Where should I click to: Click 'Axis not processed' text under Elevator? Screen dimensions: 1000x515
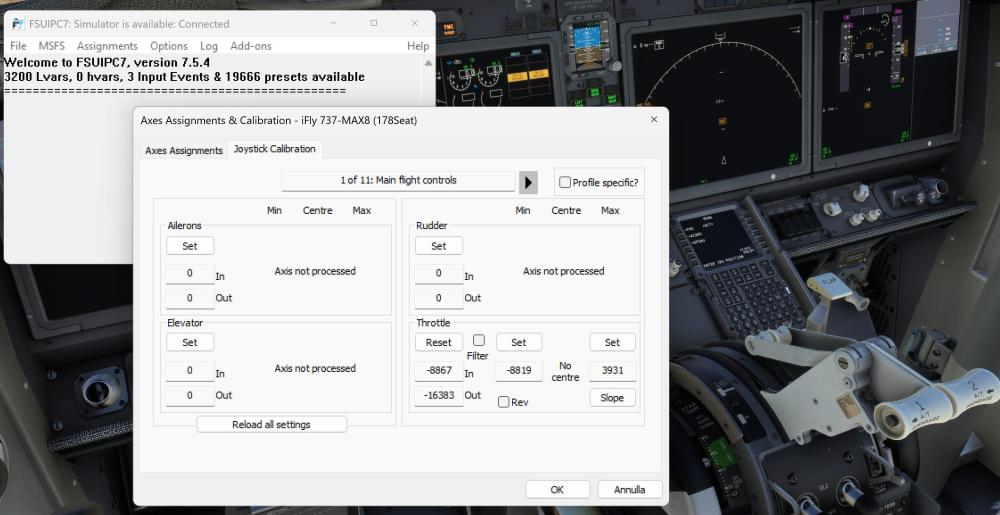coord(315,368)
